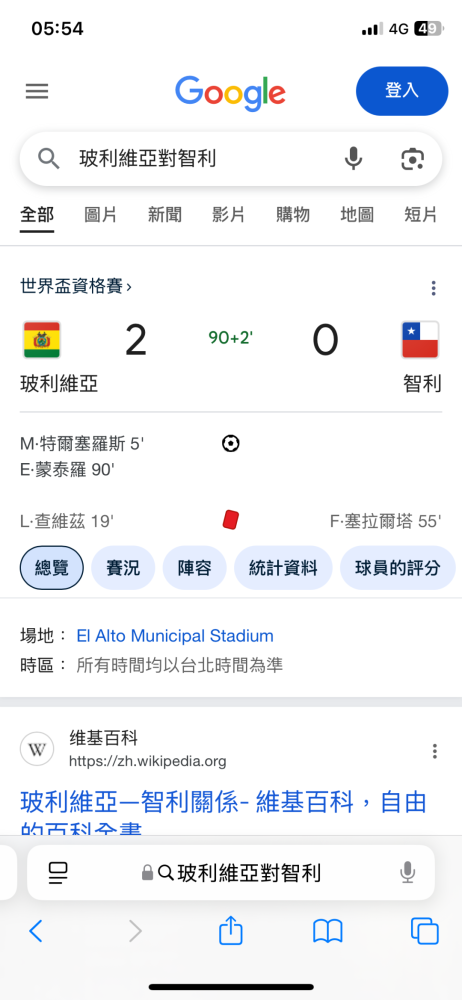Open the three-dot options for the match card
The width and height of the screenshot is (462, 1000).
433,288
